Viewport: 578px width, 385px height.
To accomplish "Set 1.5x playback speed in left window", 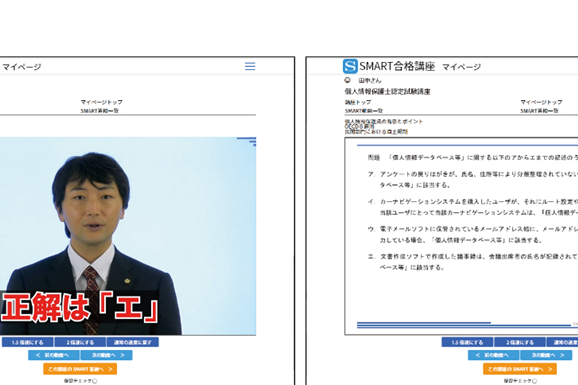I will click(27, 342).
